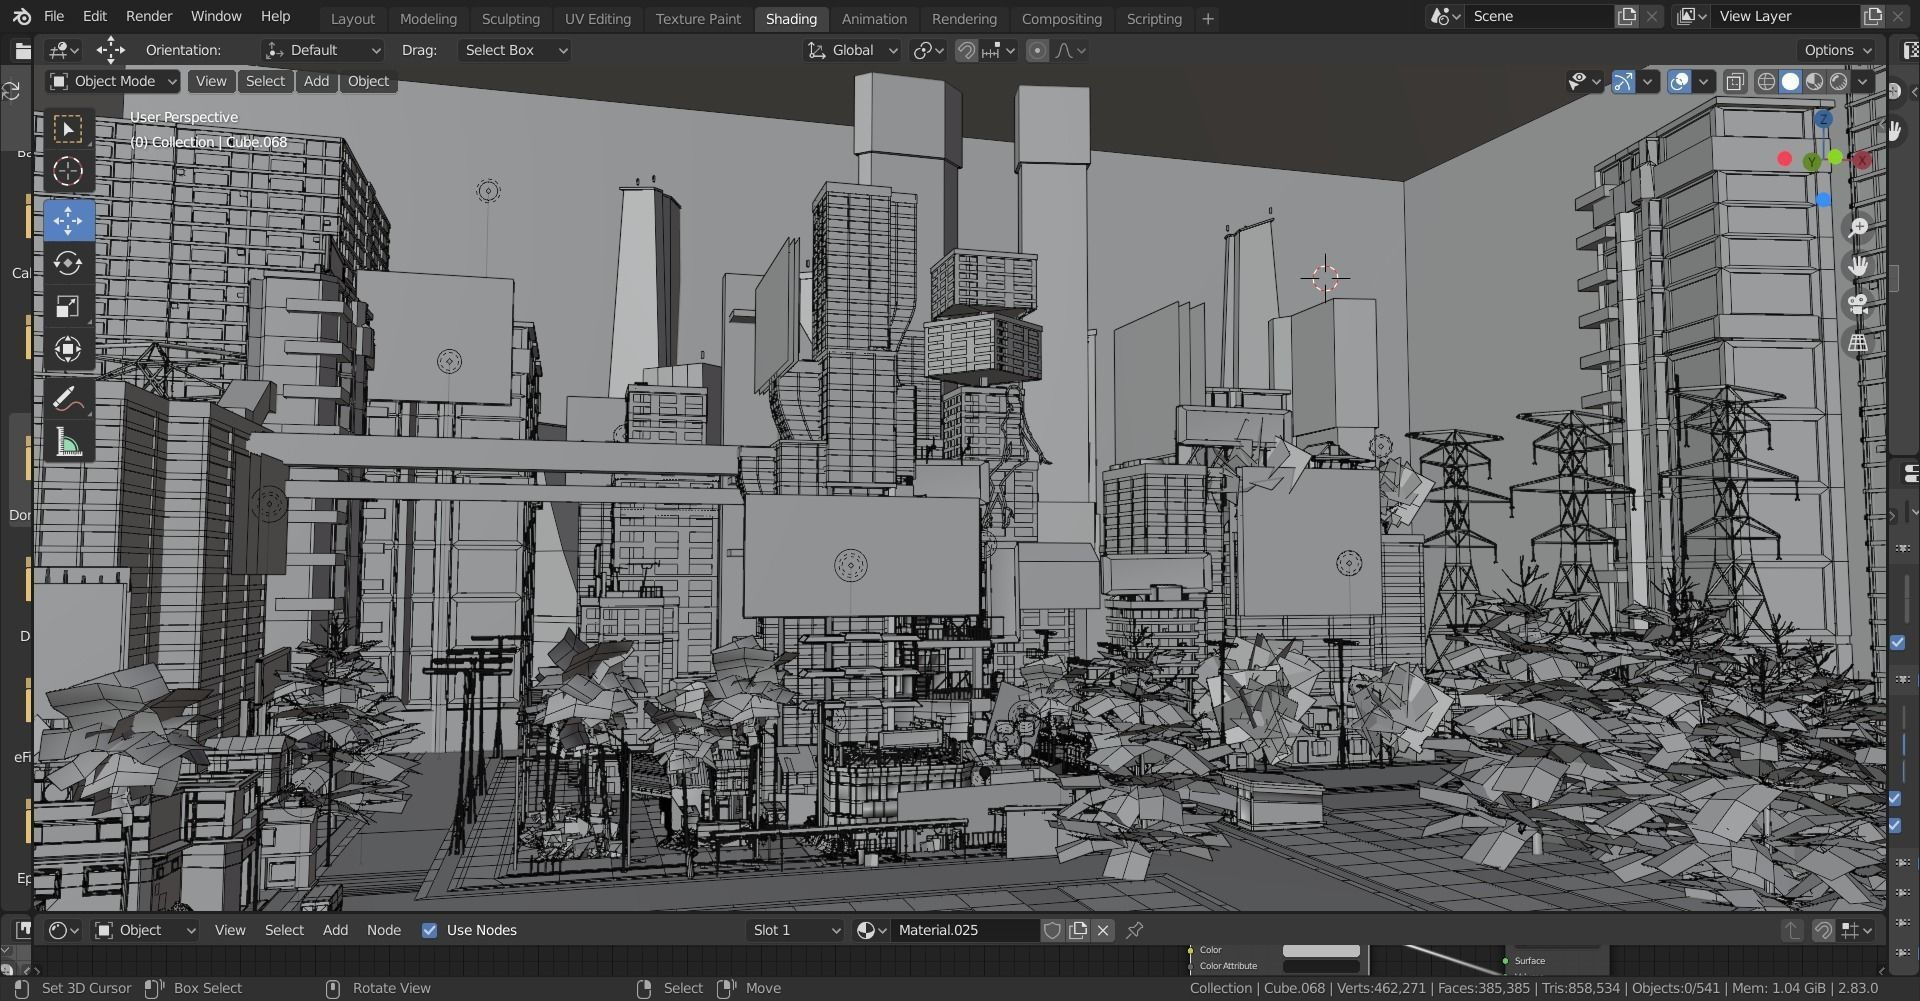Viewport: 1920px width, 1001px height.
Task: Activate the Scale tool
Action: point(68,307)
